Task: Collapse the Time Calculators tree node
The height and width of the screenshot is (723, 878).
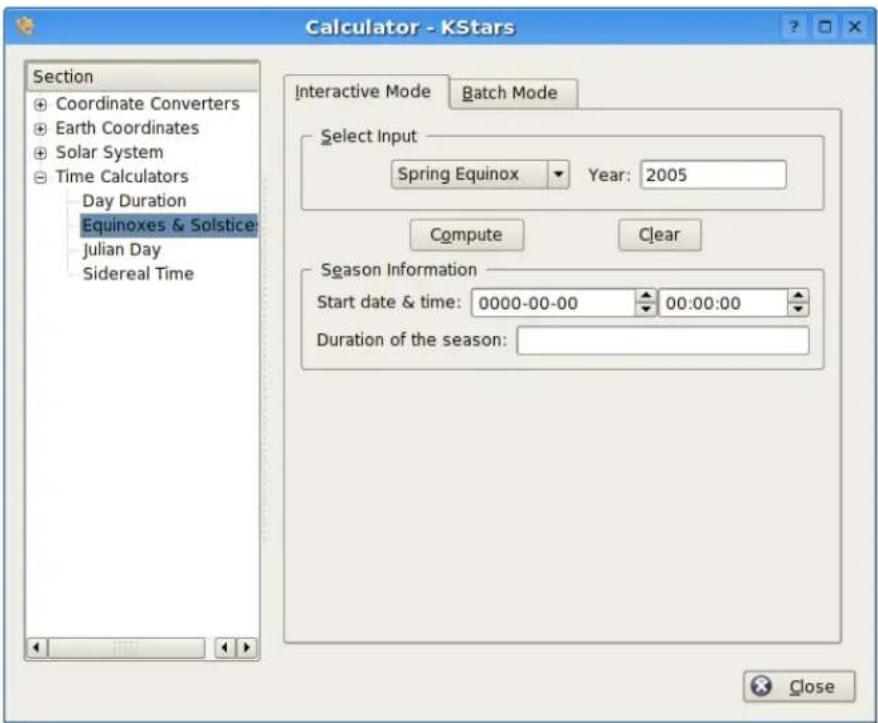Action: click(40, 178)
